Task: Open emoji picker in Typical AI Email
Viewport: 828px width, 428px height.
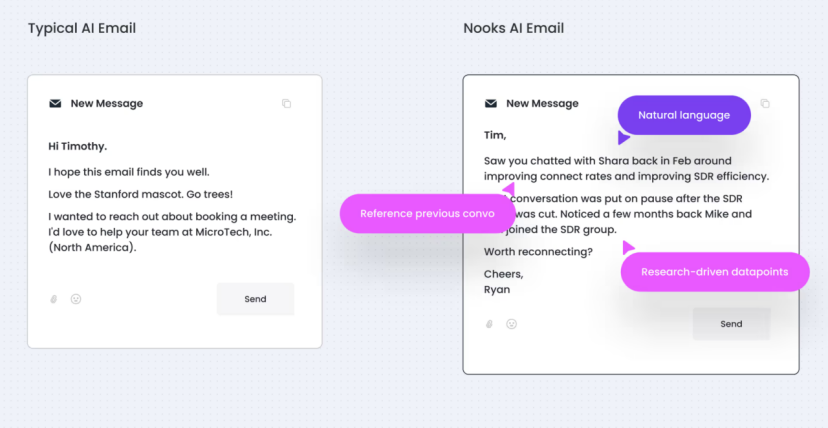Action: tap(76, 299)
